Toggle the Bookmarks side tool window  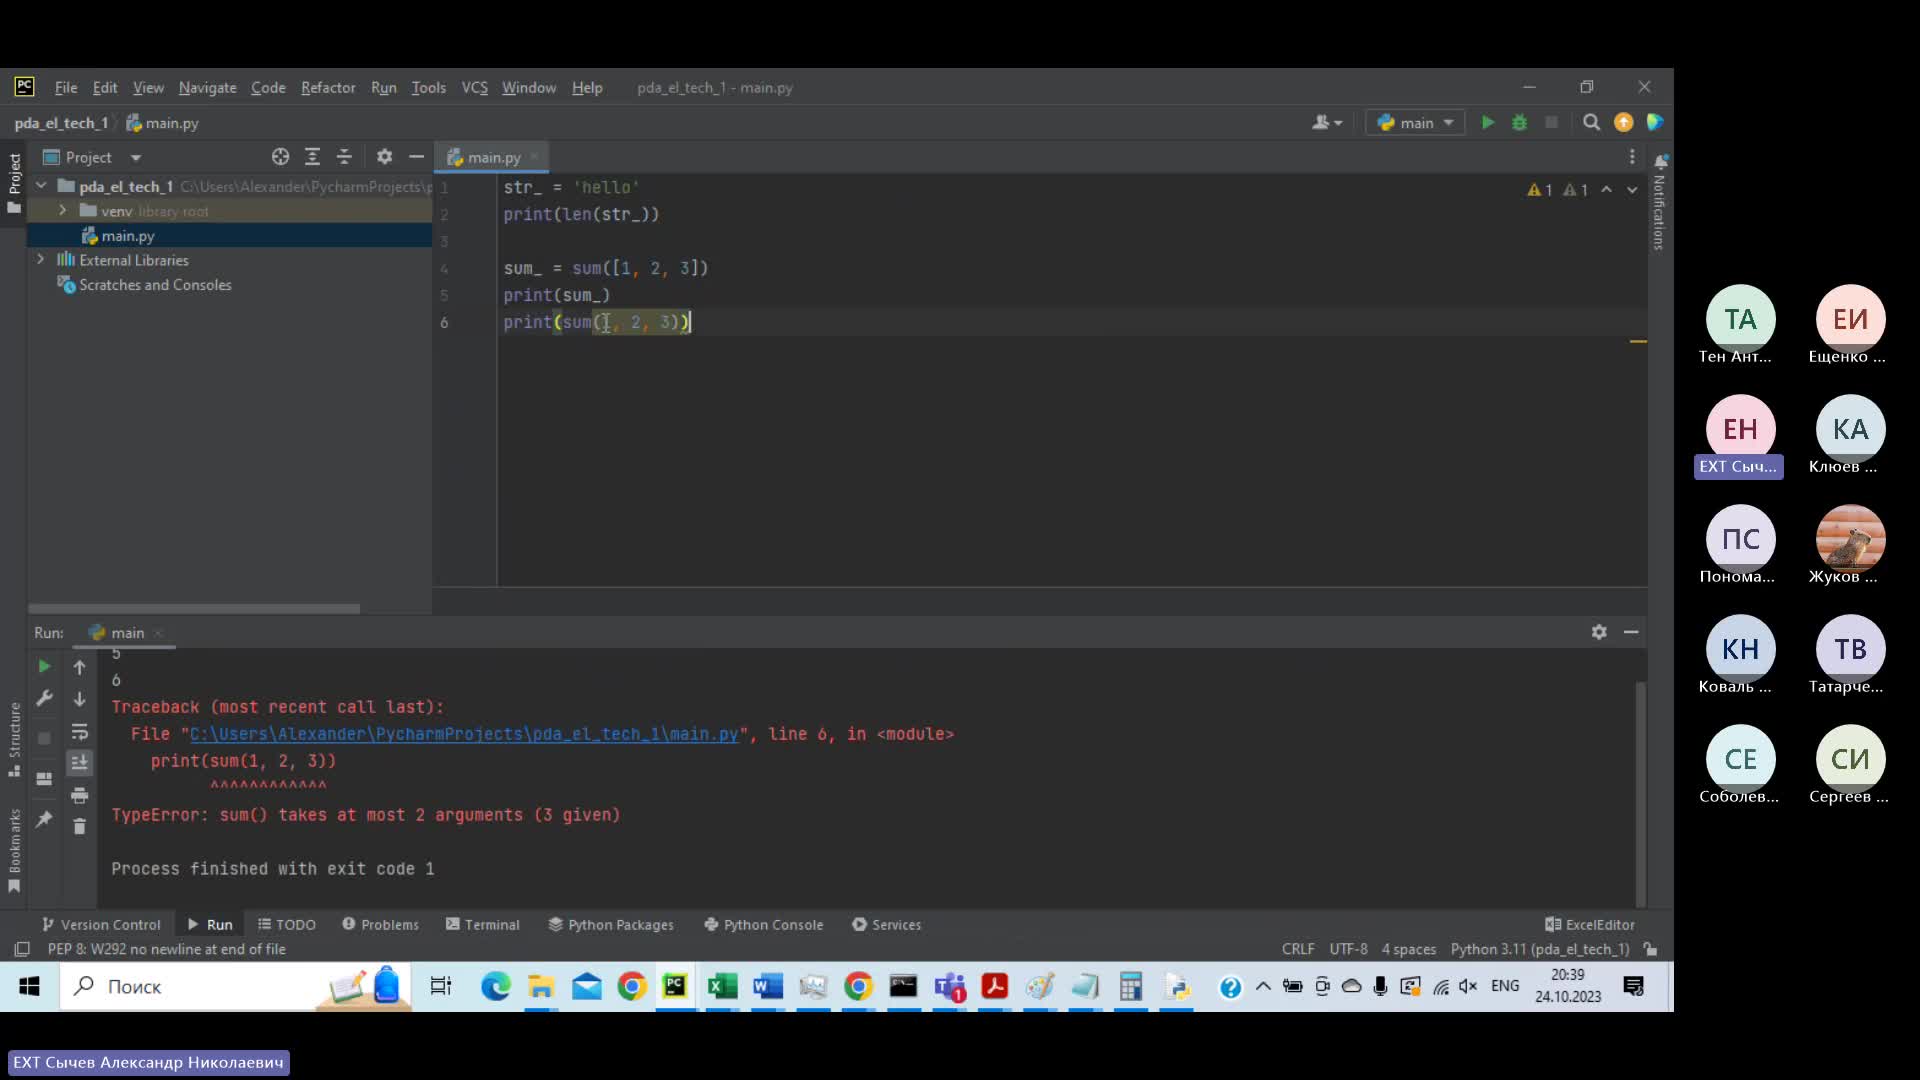14,850
